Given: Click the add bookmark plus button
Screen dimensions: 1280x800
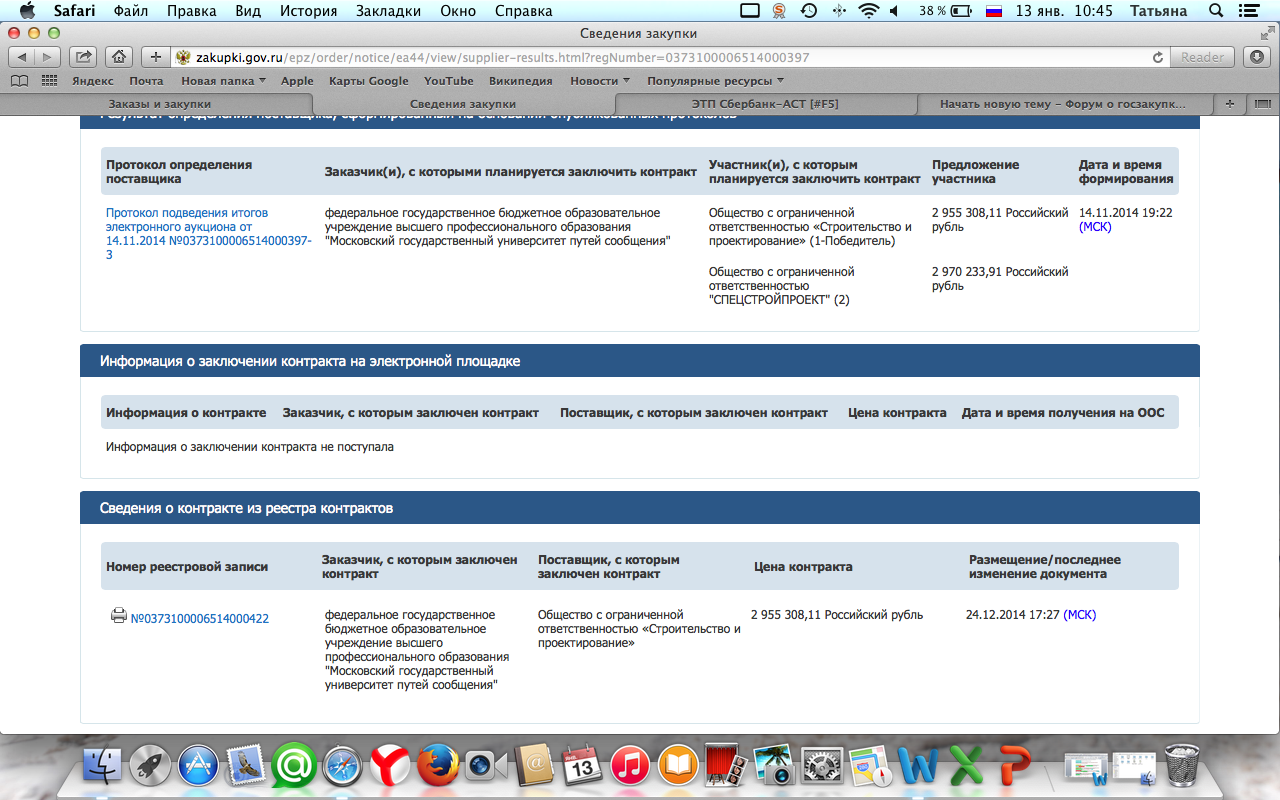Looking at the screenshot, I should [155, 57].
